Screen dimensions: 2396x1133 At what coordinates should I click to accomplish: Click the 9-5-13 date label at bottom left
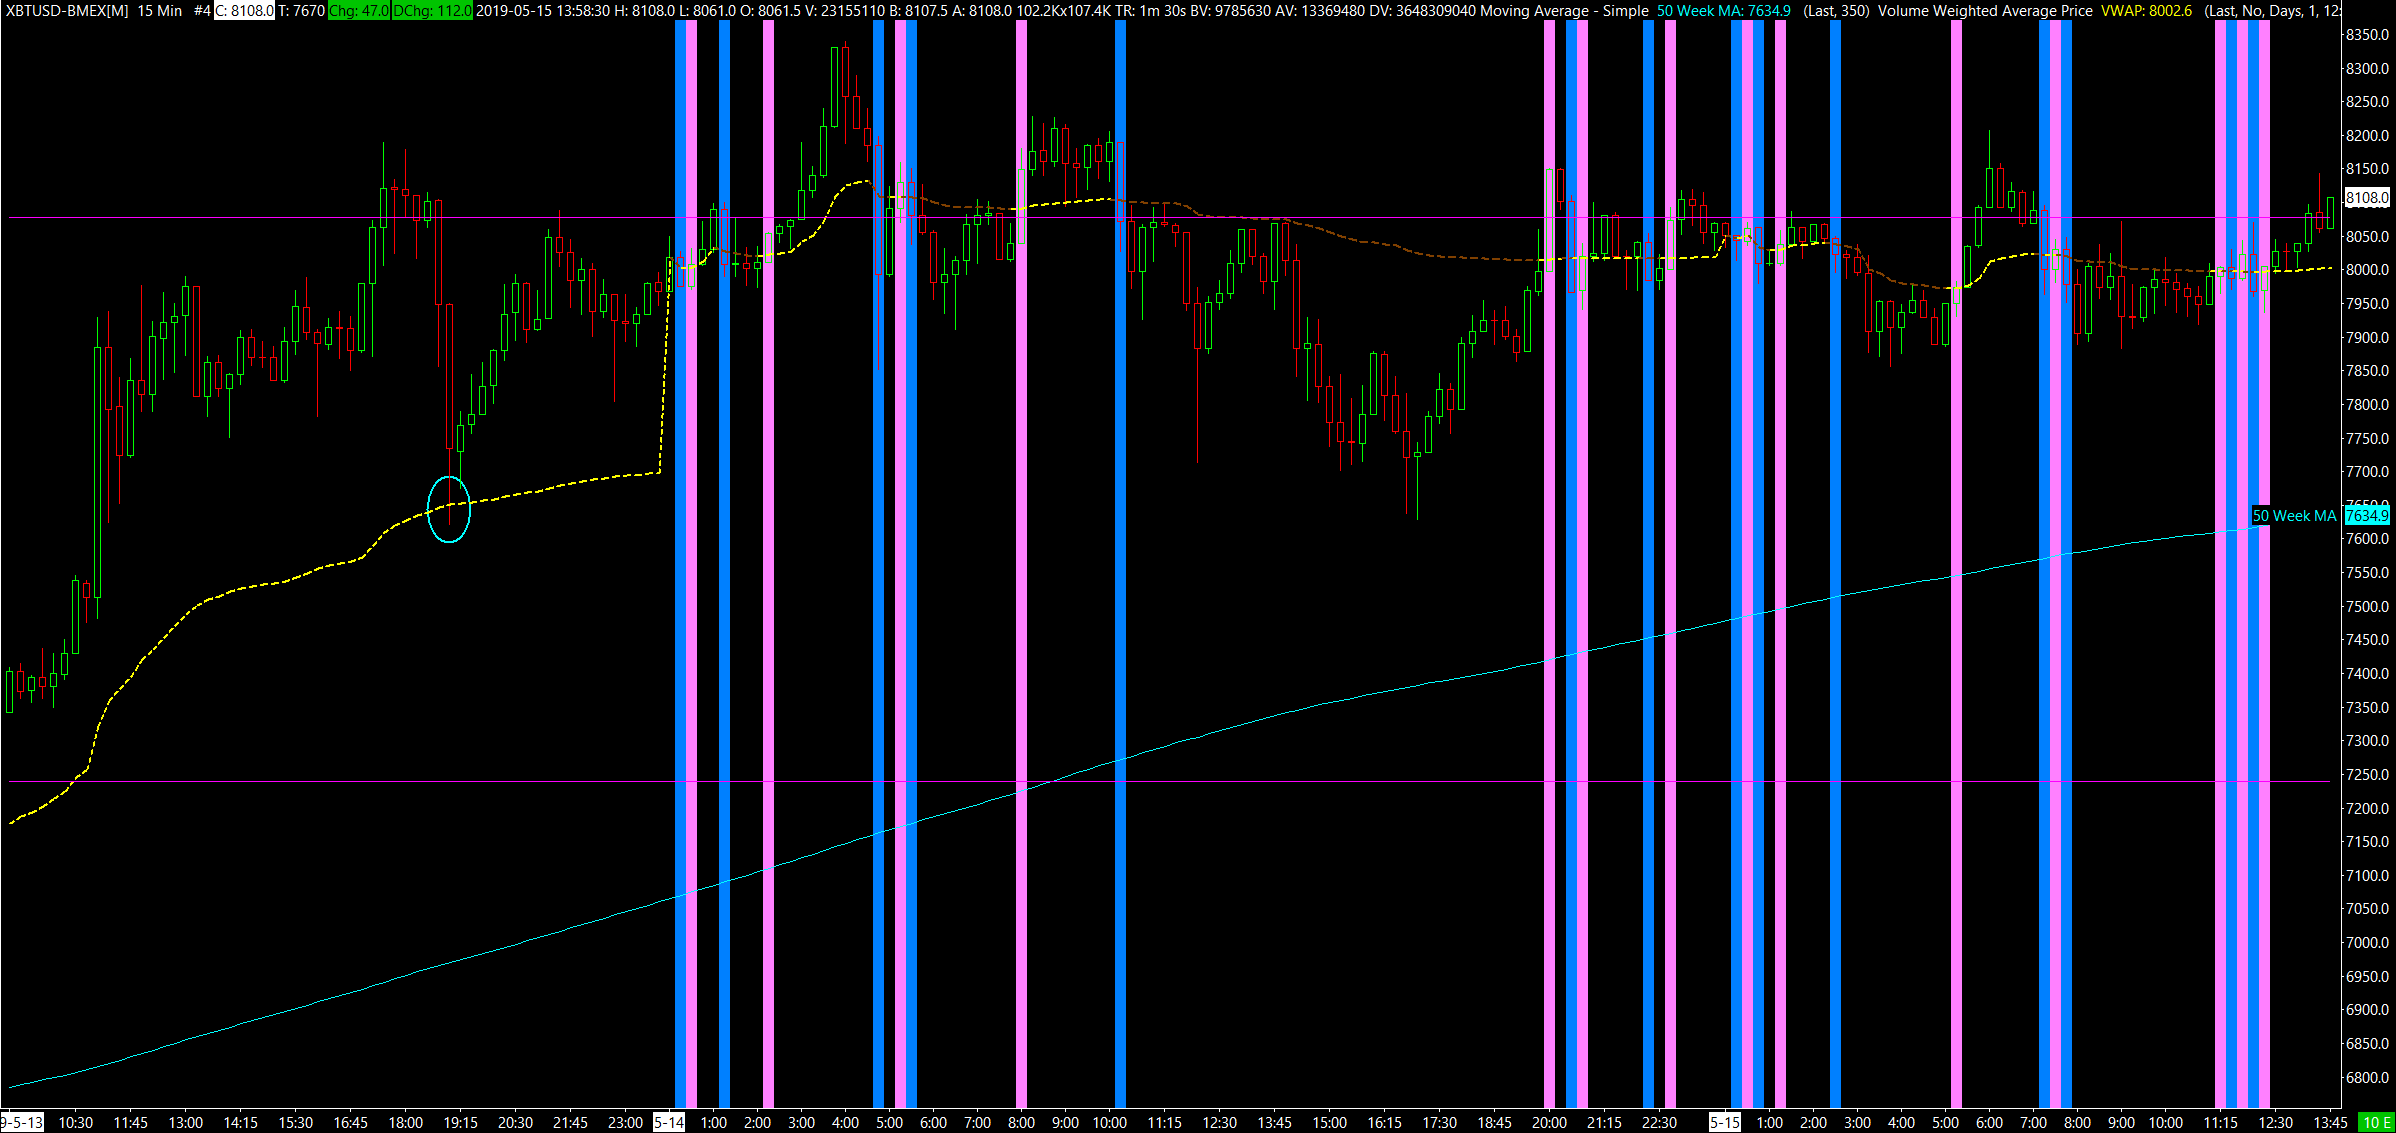(x=22, y=1122)
